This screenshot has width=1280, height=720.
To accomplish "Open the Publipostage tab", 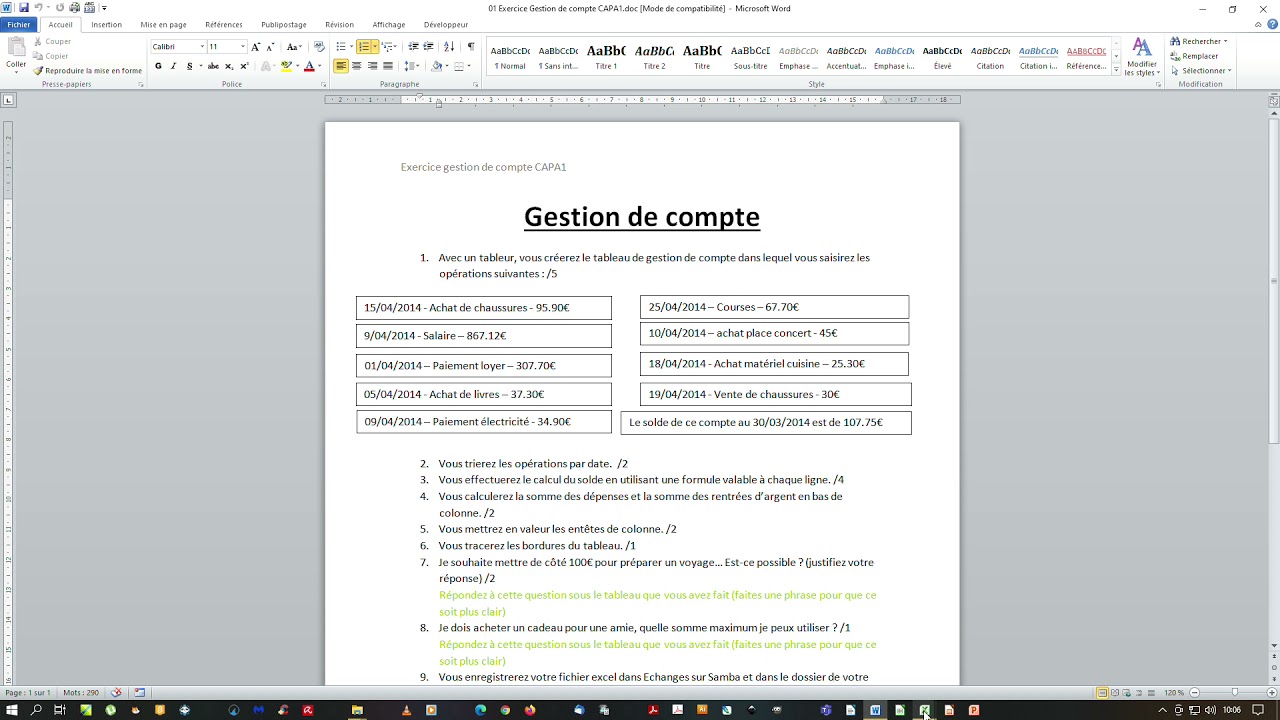I will point(284,24).
